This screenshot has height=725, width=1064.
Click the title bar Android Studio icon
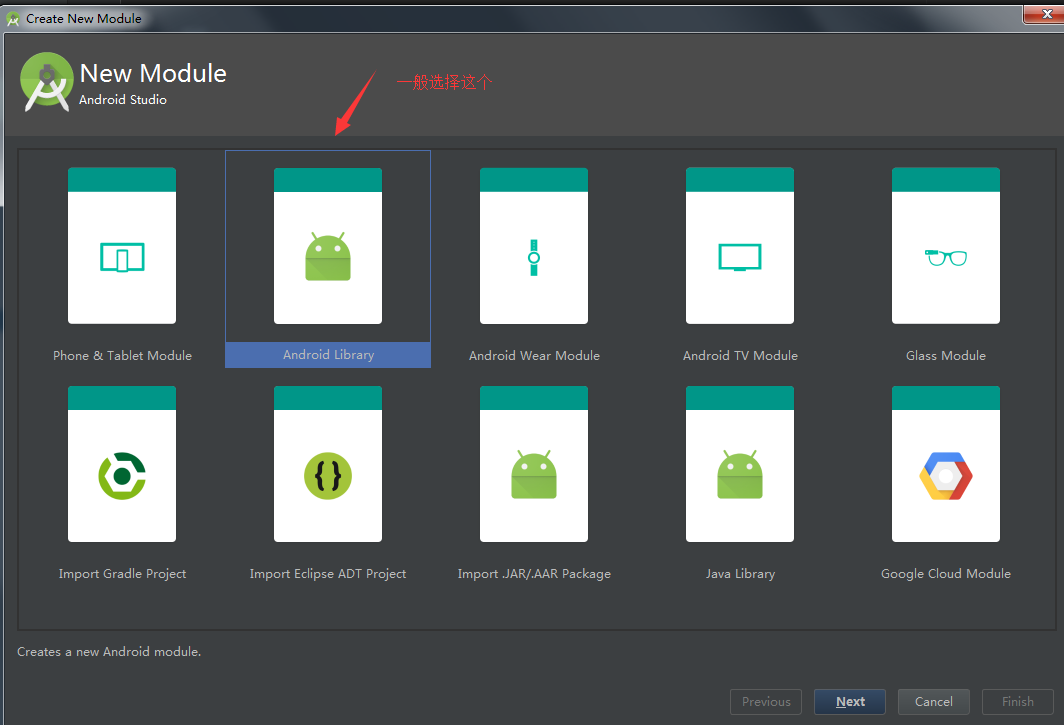pyautogui.click(x=13, y=19)
